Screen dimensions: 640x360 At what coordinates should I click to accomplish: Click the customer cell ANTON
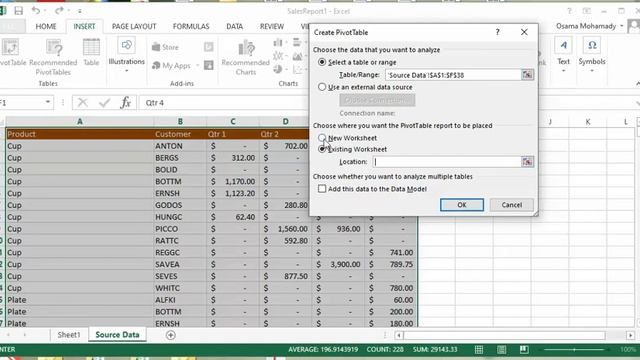coord(180,146)
